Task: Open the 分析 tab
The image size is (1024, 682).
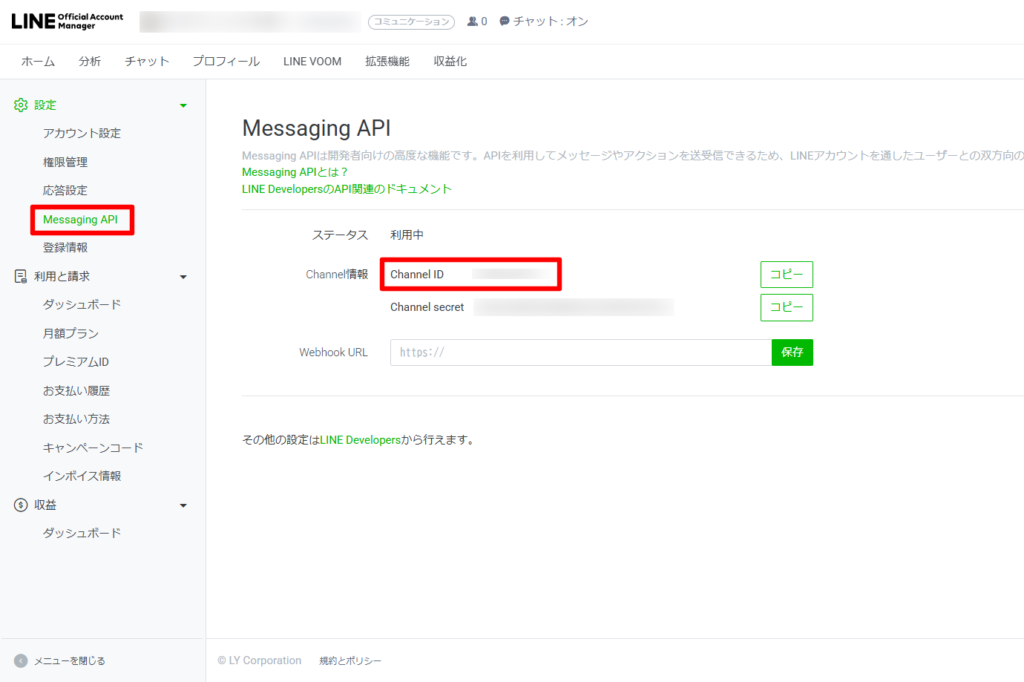Action: click(x=89, y=61)
